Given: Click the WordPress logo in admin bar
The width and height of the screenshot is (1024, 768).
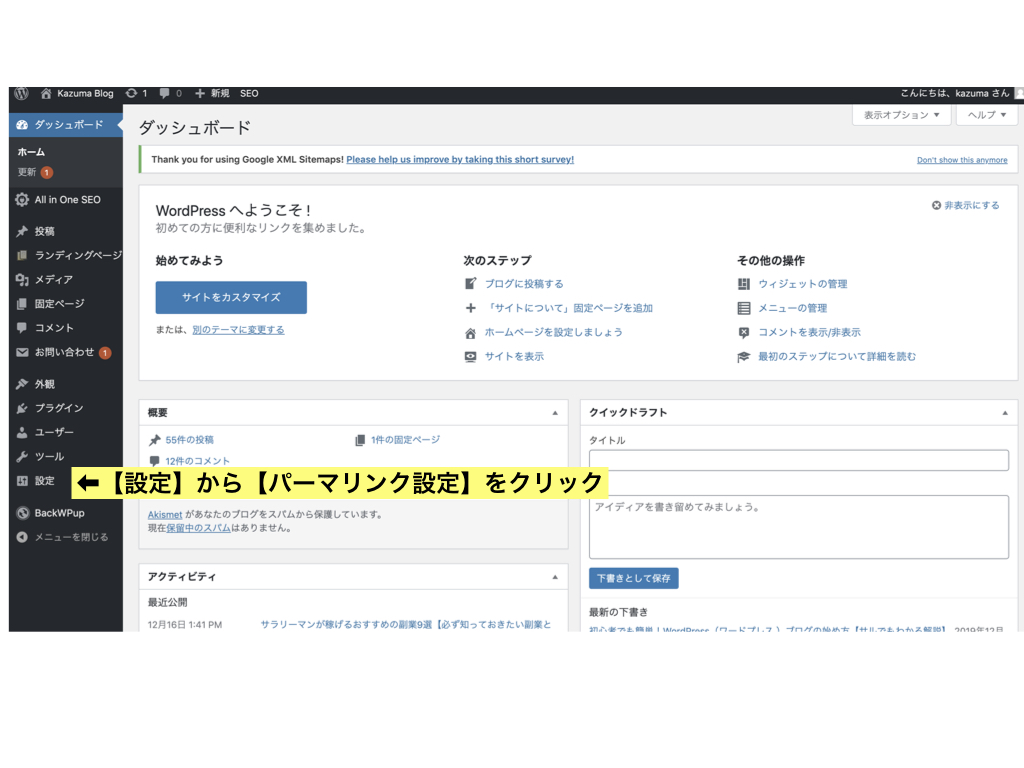Looking at the screenshot, I should 21,93.
